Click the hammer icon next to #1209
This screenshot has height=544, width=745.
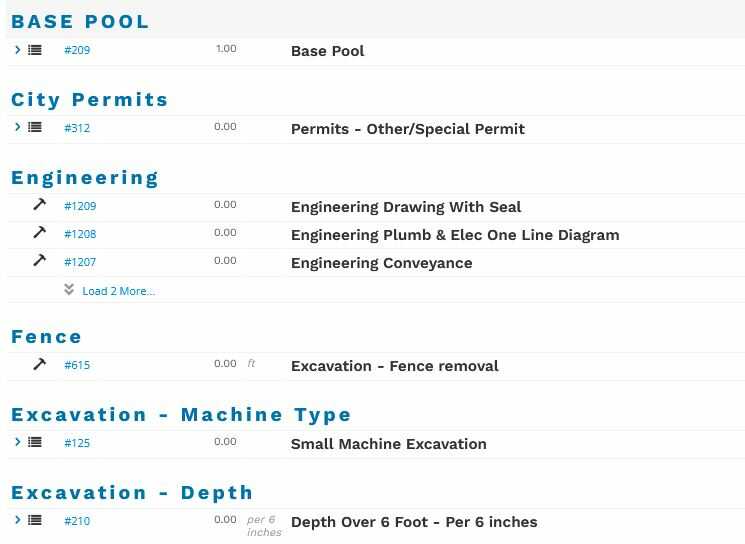coord(40,205)
